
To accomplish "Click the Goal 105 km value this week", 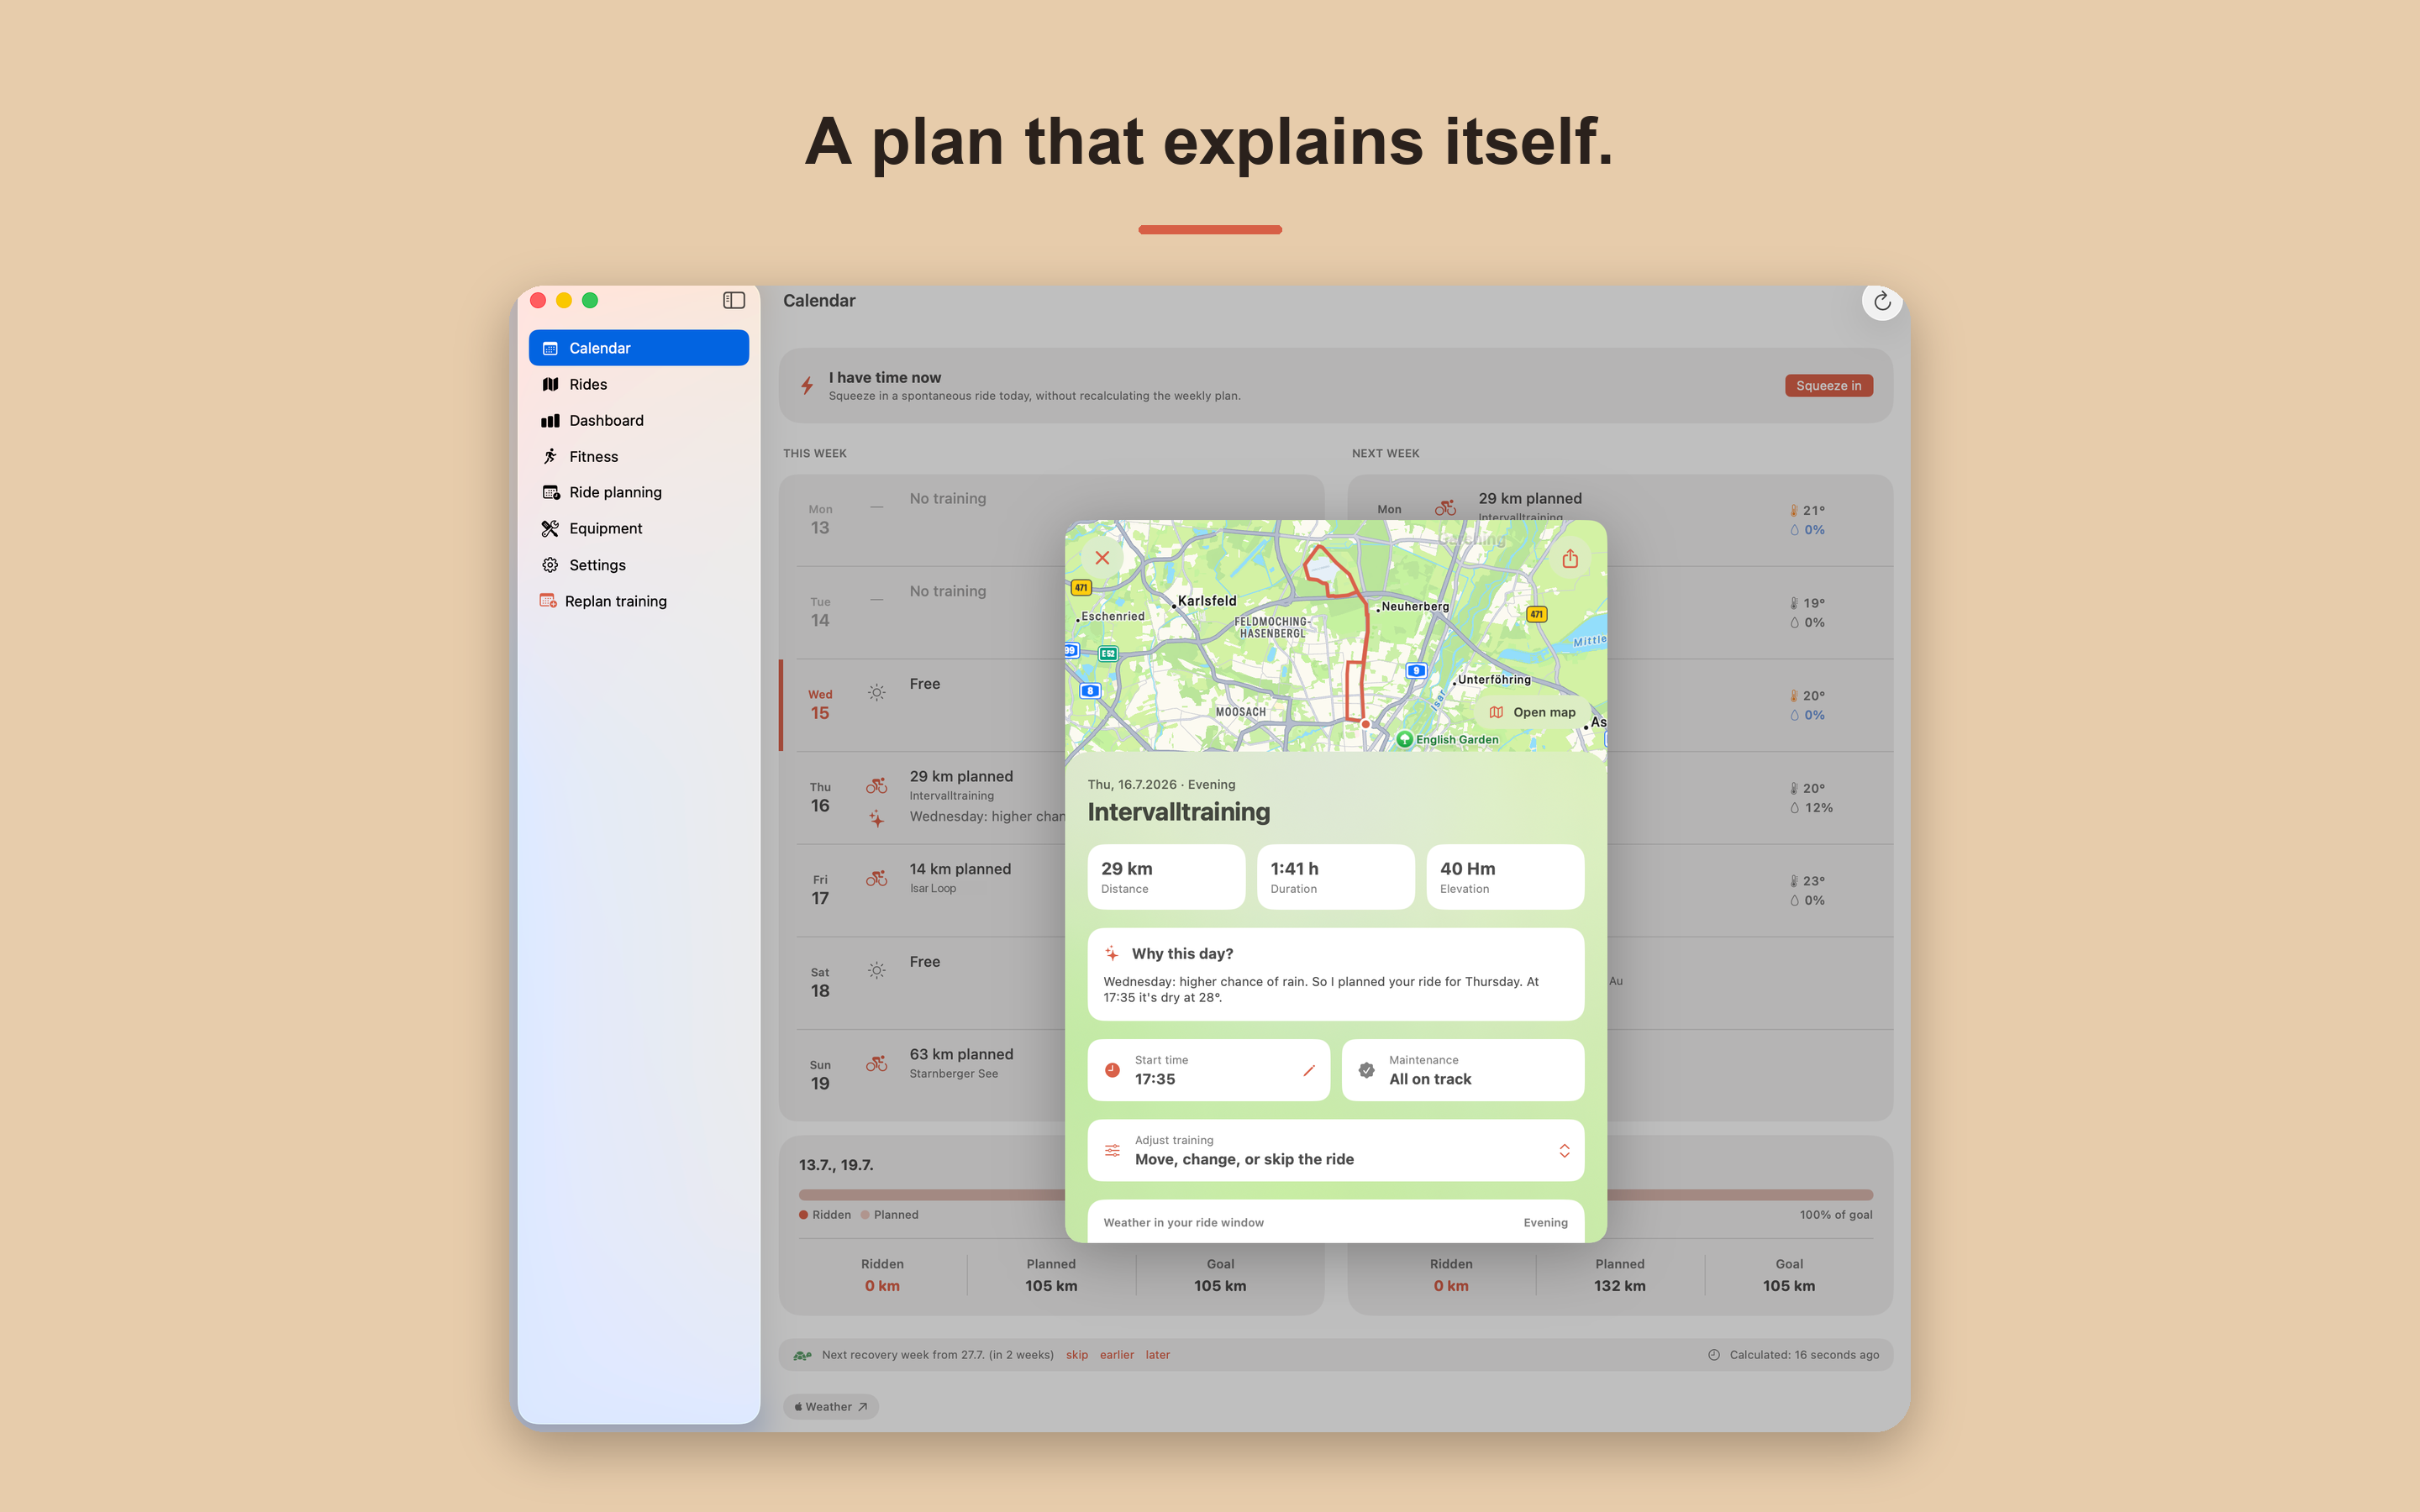I will [x=1220, y=1286].
